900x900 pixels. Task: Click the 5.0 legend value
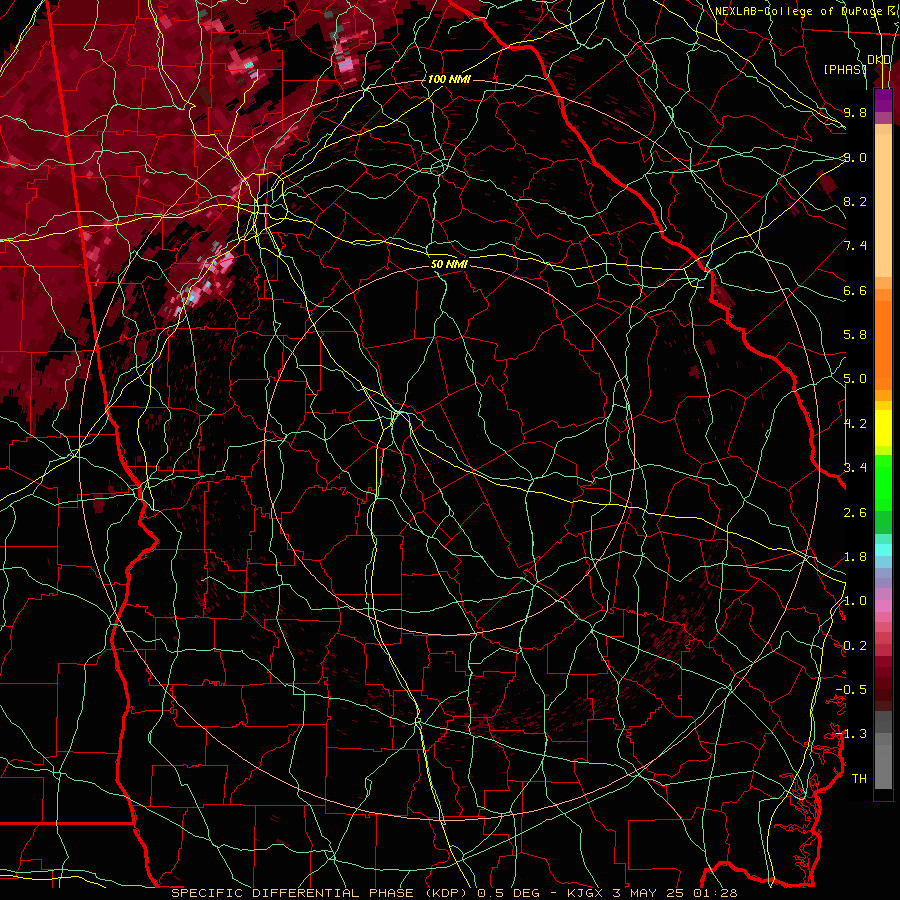(855, 379)
